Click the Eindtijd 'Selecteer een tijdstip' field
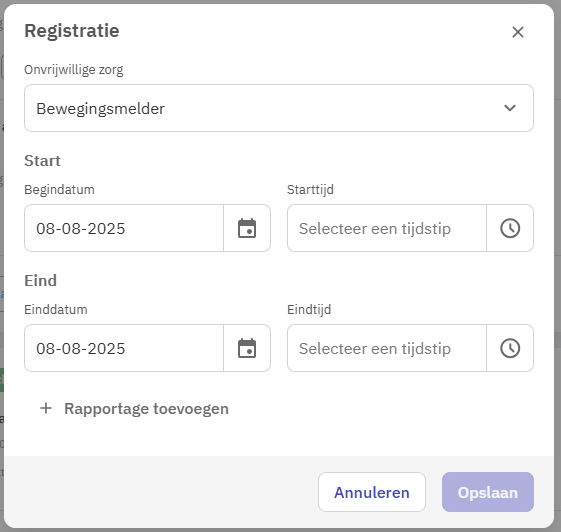 [x=387, y=348]
